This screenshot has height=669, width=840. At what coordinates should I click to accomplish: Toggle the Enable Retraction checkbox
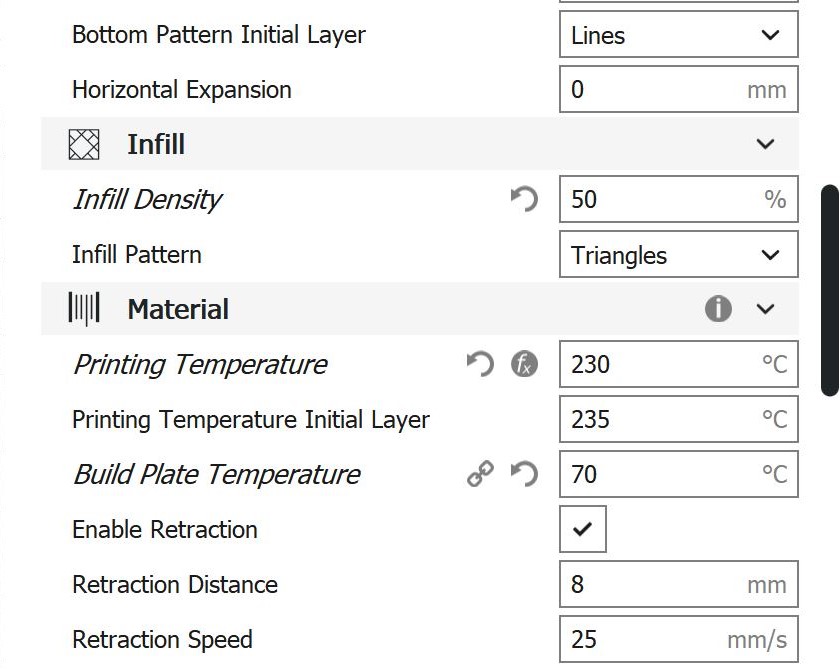[x=583, y=529]
